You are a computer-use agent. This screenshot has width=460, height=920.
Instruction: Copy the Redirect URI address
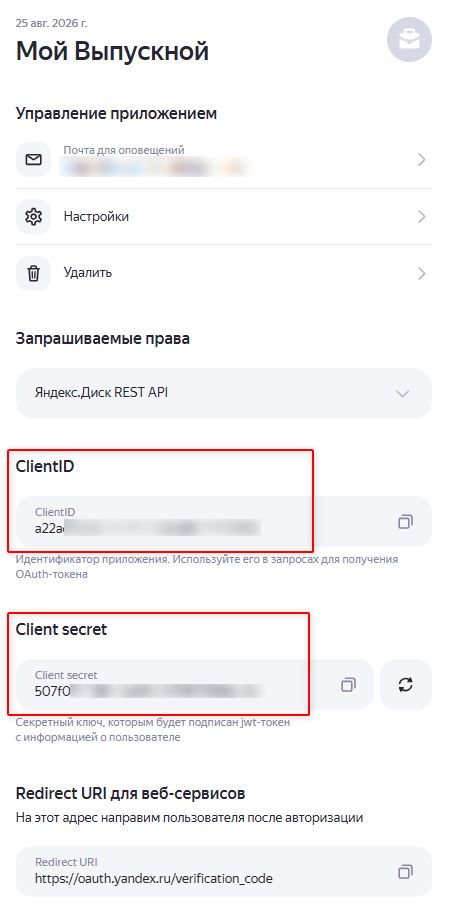click(405, 871)
